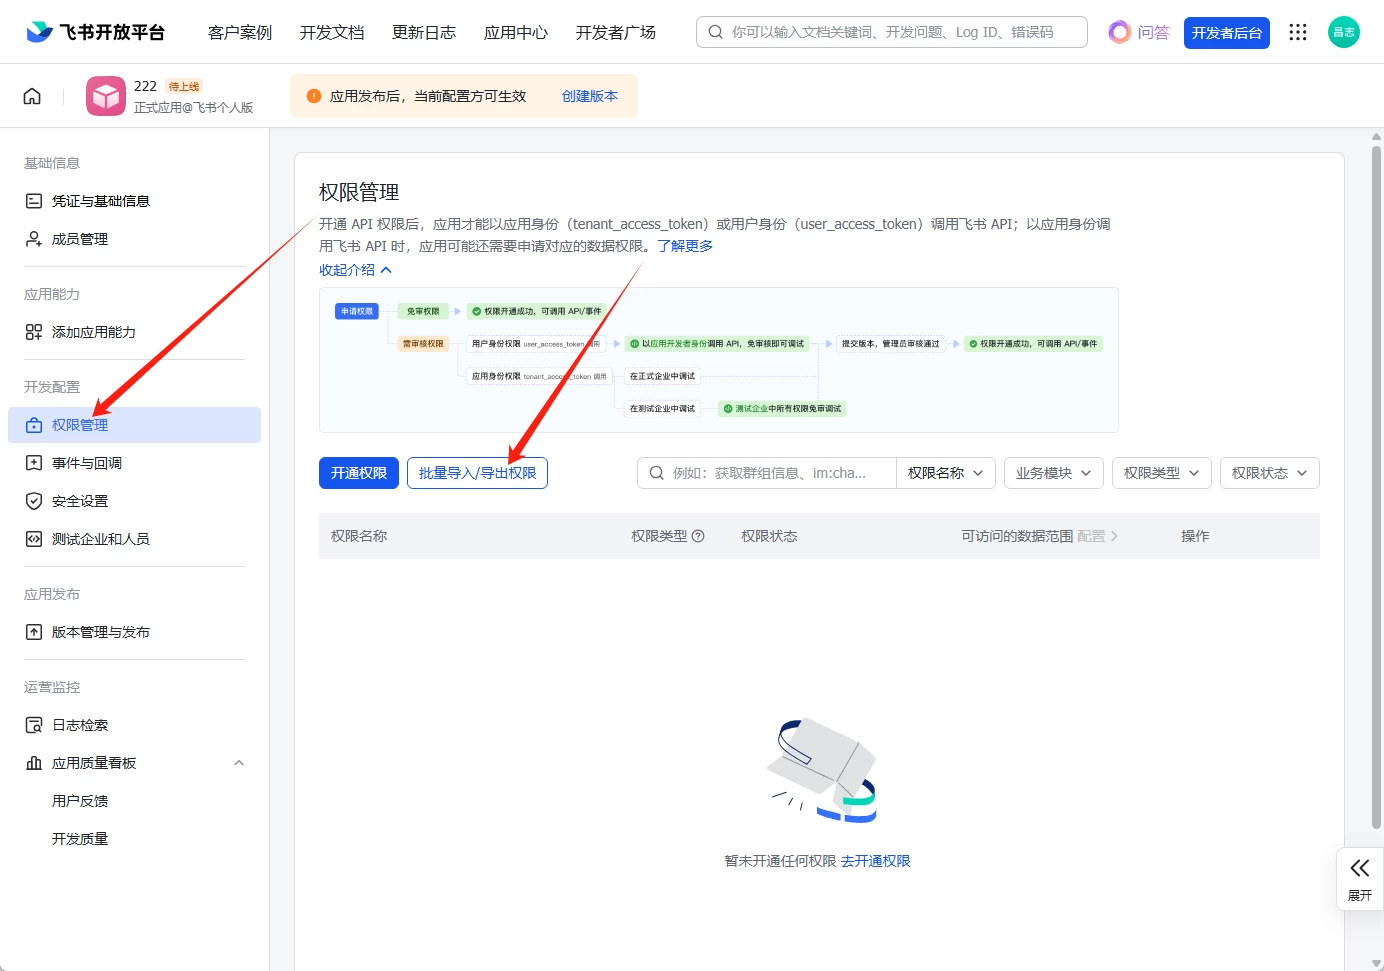Collapse the intro via 收起介绍

(355, 270)
